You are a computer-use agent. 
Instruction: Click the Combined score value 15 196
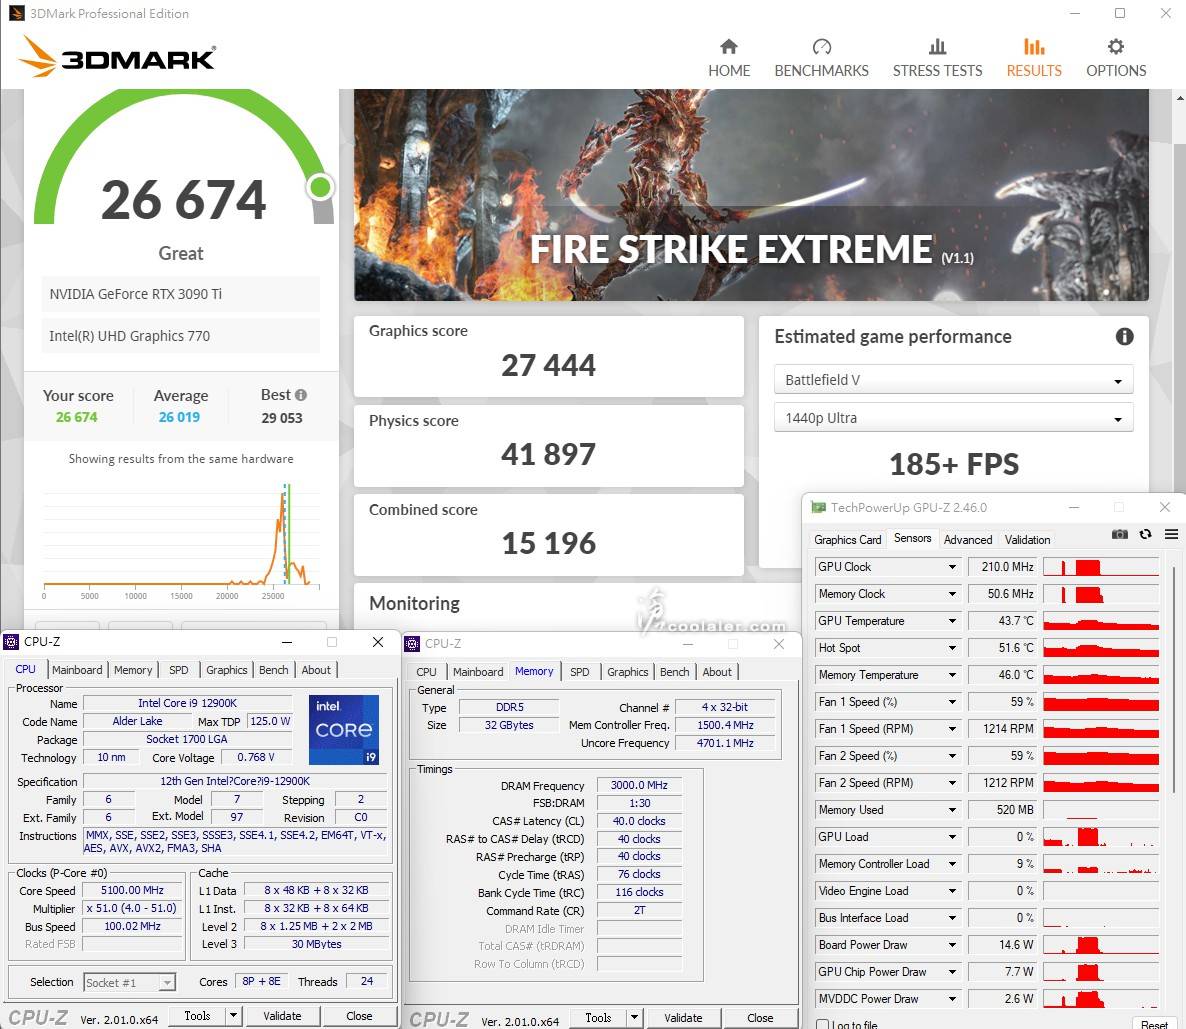tap(548, 543)
